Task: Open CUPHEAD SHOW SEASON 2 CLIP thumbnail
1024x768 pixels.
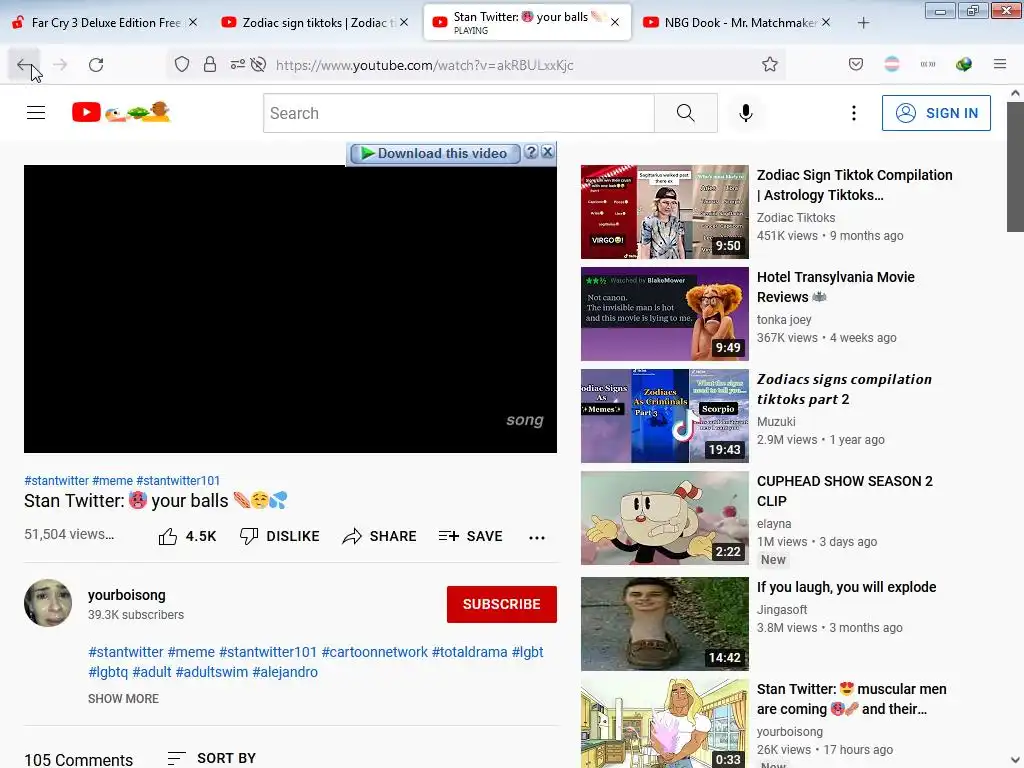Action: 664,518
